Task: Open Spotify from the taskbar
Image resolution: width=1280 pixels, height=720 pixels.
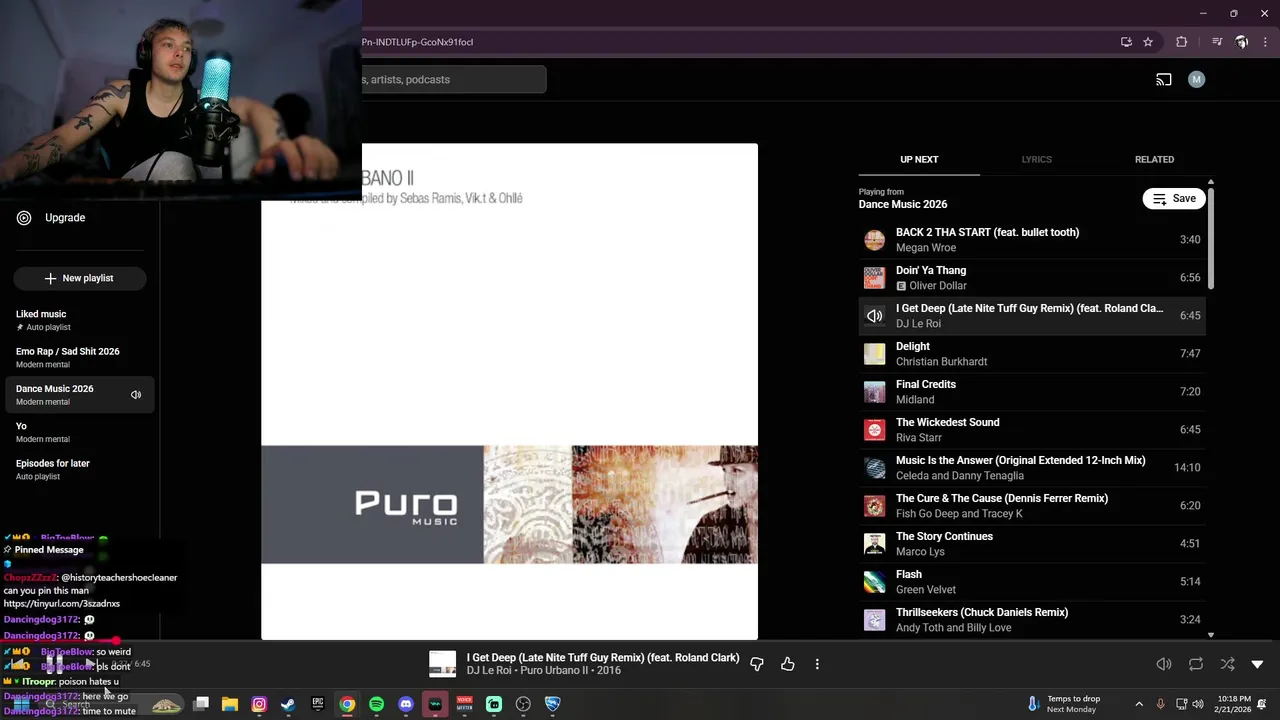Action: pyautogui.click(x=376, y=704)
